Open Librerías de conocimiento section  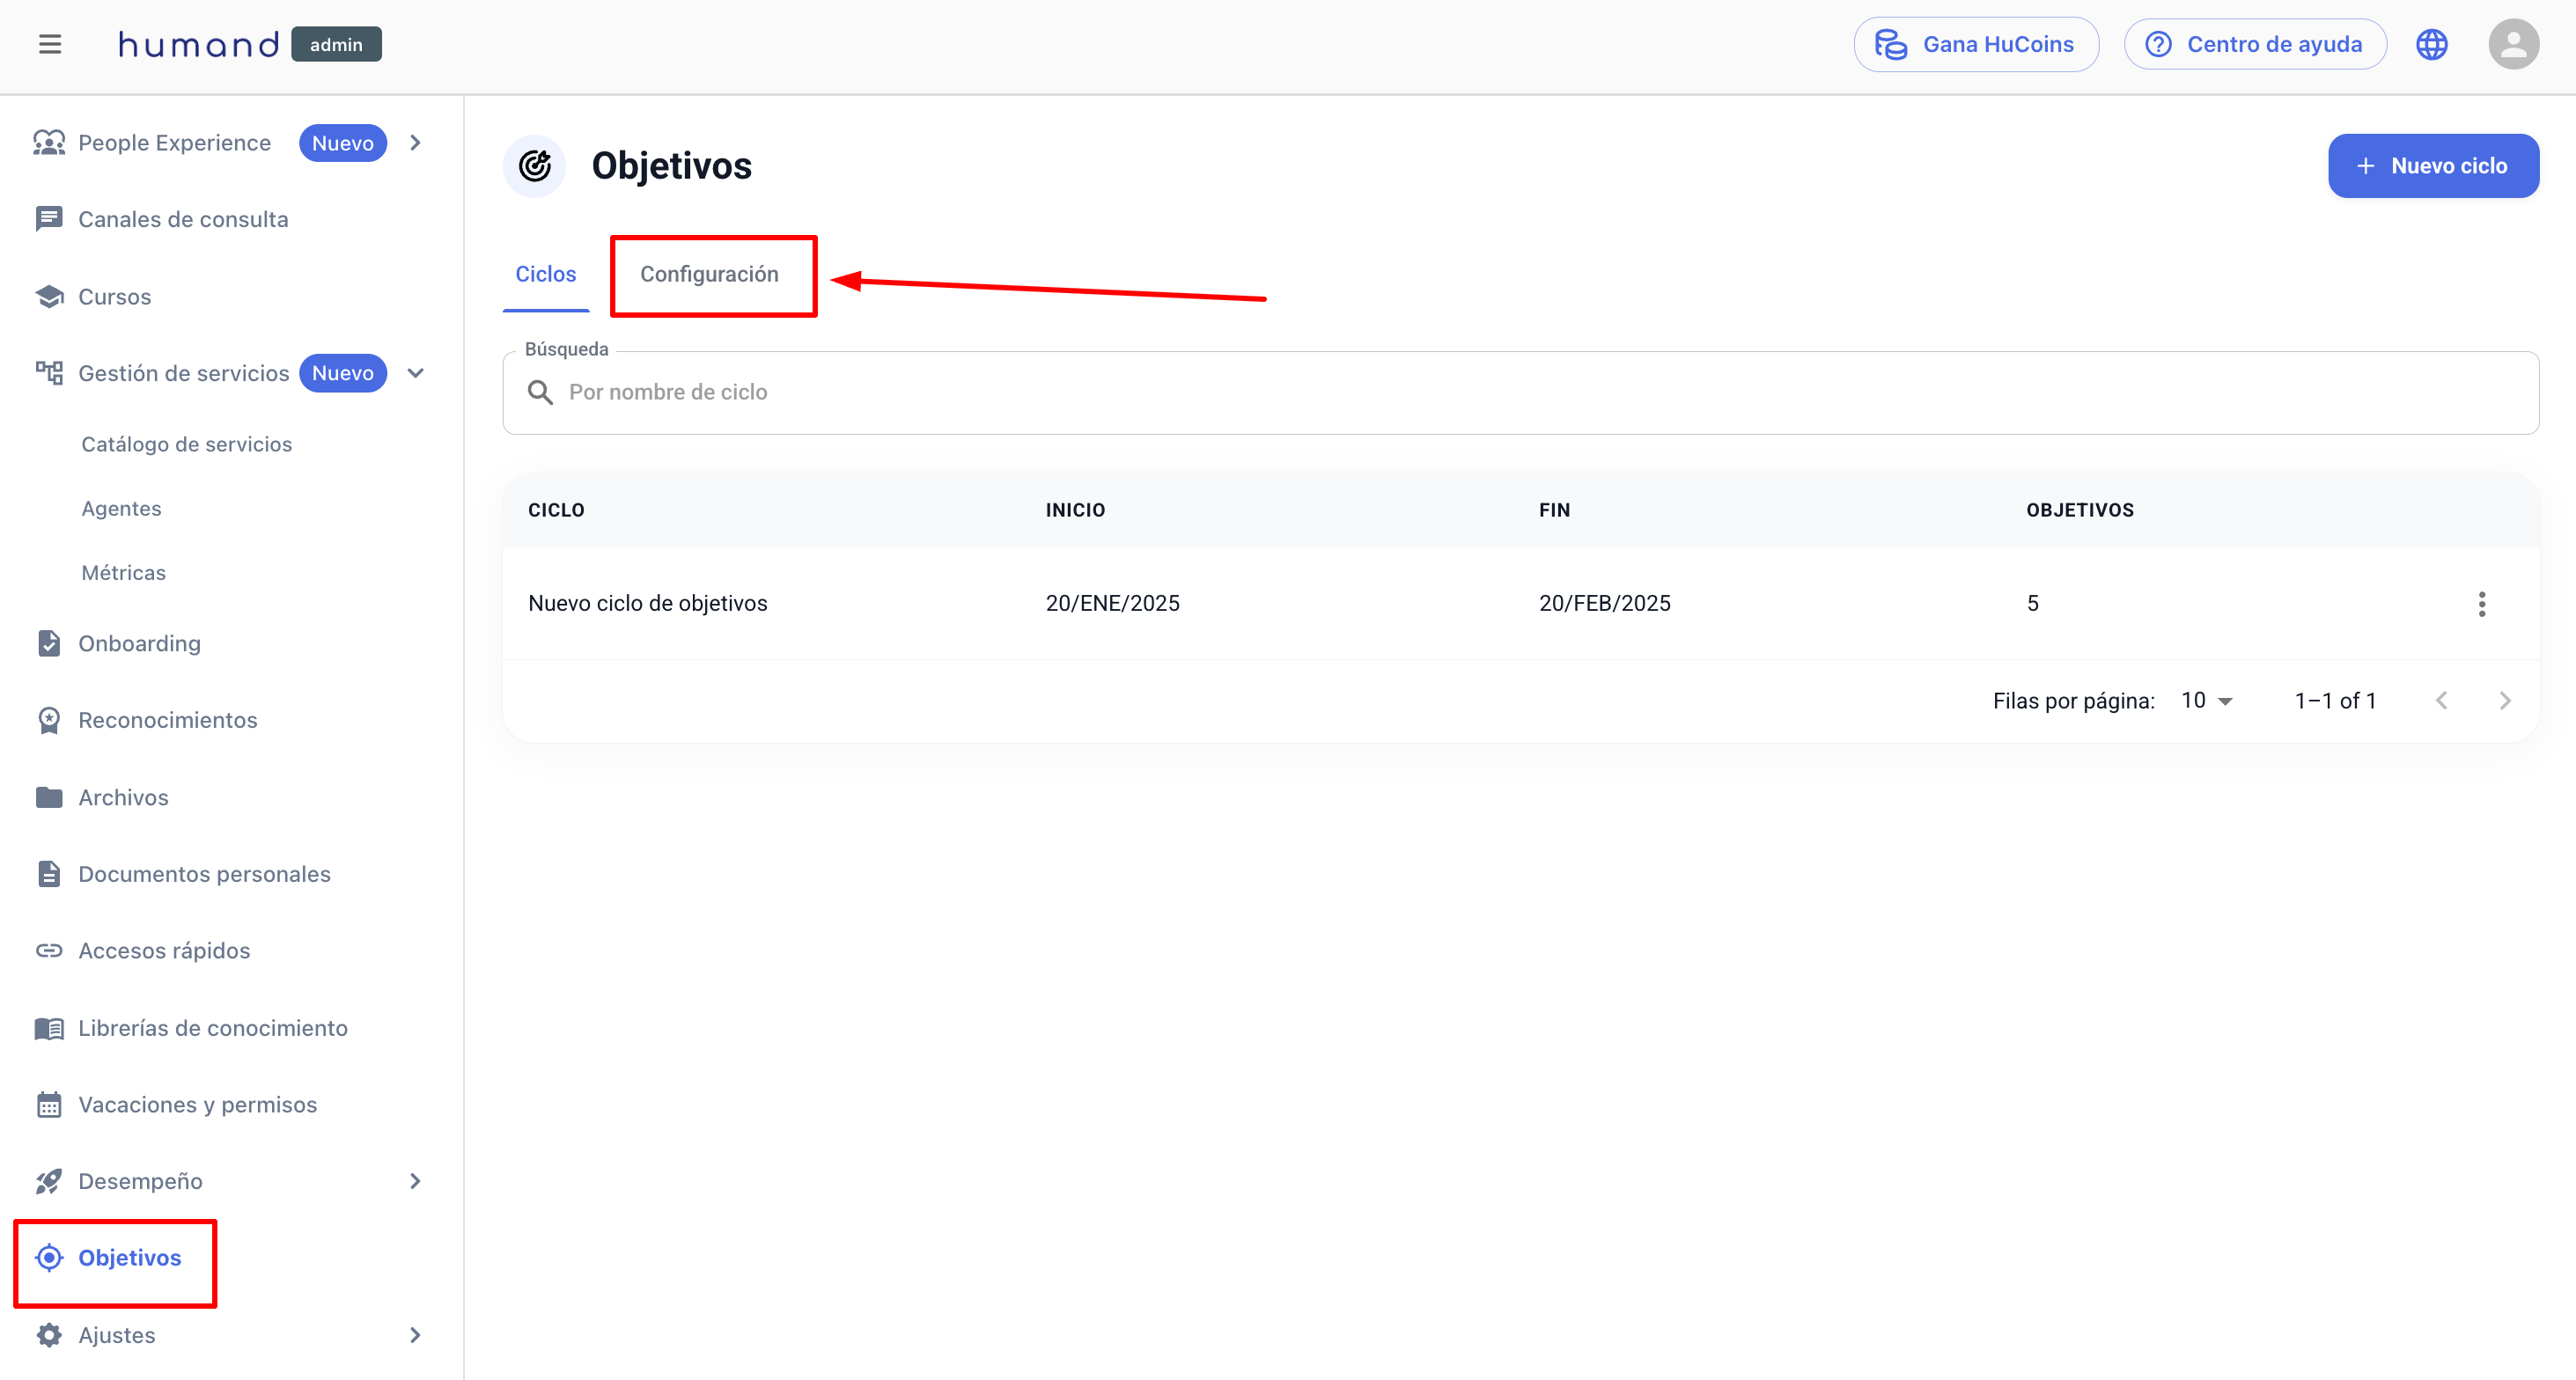(213, 1028)
